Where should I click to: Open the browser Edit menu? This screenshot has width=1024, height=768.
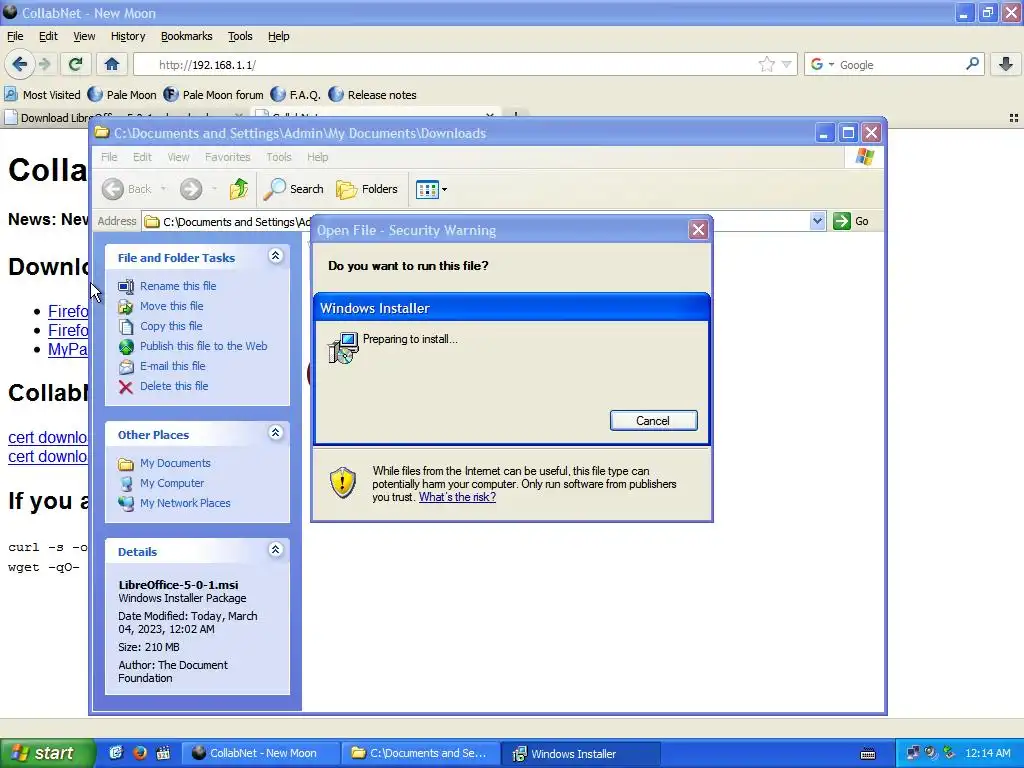tap(48, 36)
